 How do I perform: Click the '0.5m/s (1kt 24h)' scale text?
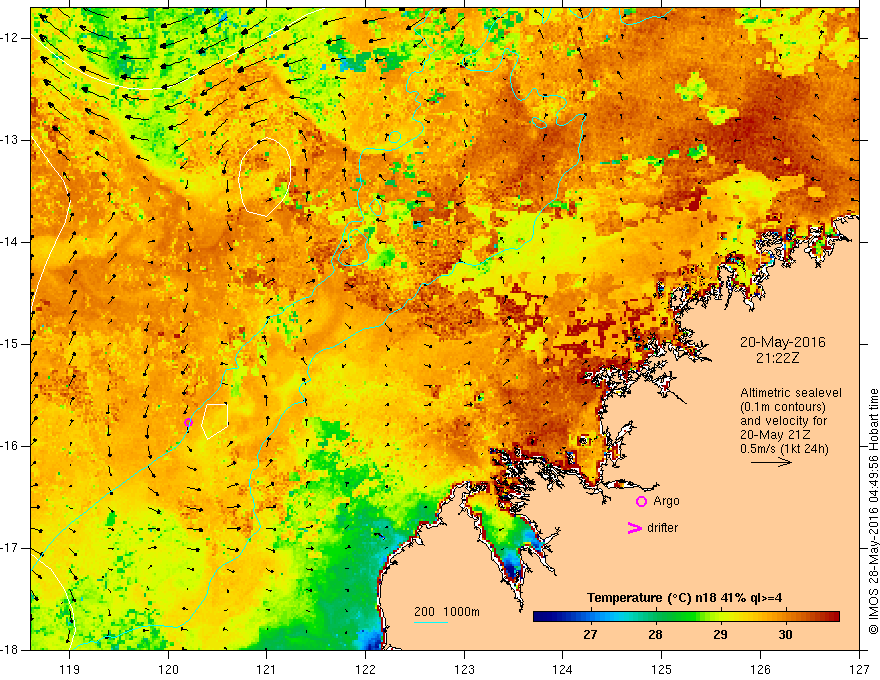(x=784, y=449)
